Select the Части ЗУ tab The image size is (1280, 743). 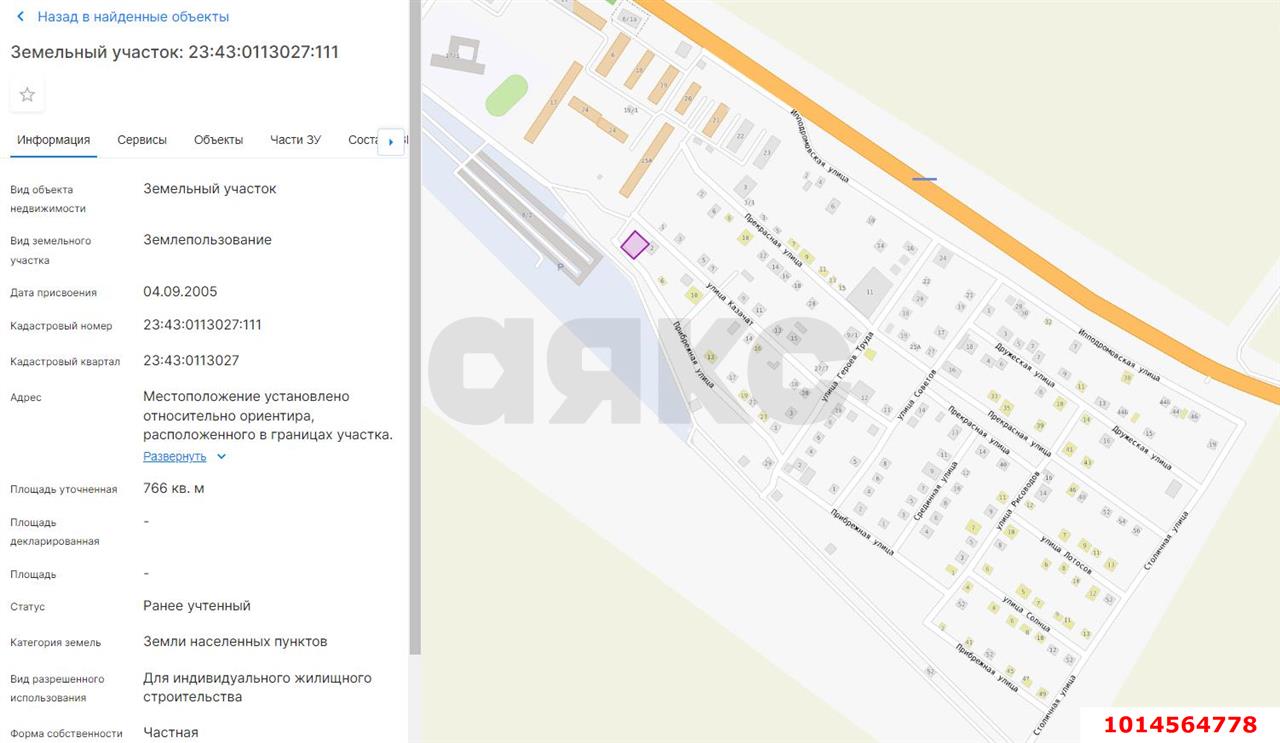click(295, 140)
